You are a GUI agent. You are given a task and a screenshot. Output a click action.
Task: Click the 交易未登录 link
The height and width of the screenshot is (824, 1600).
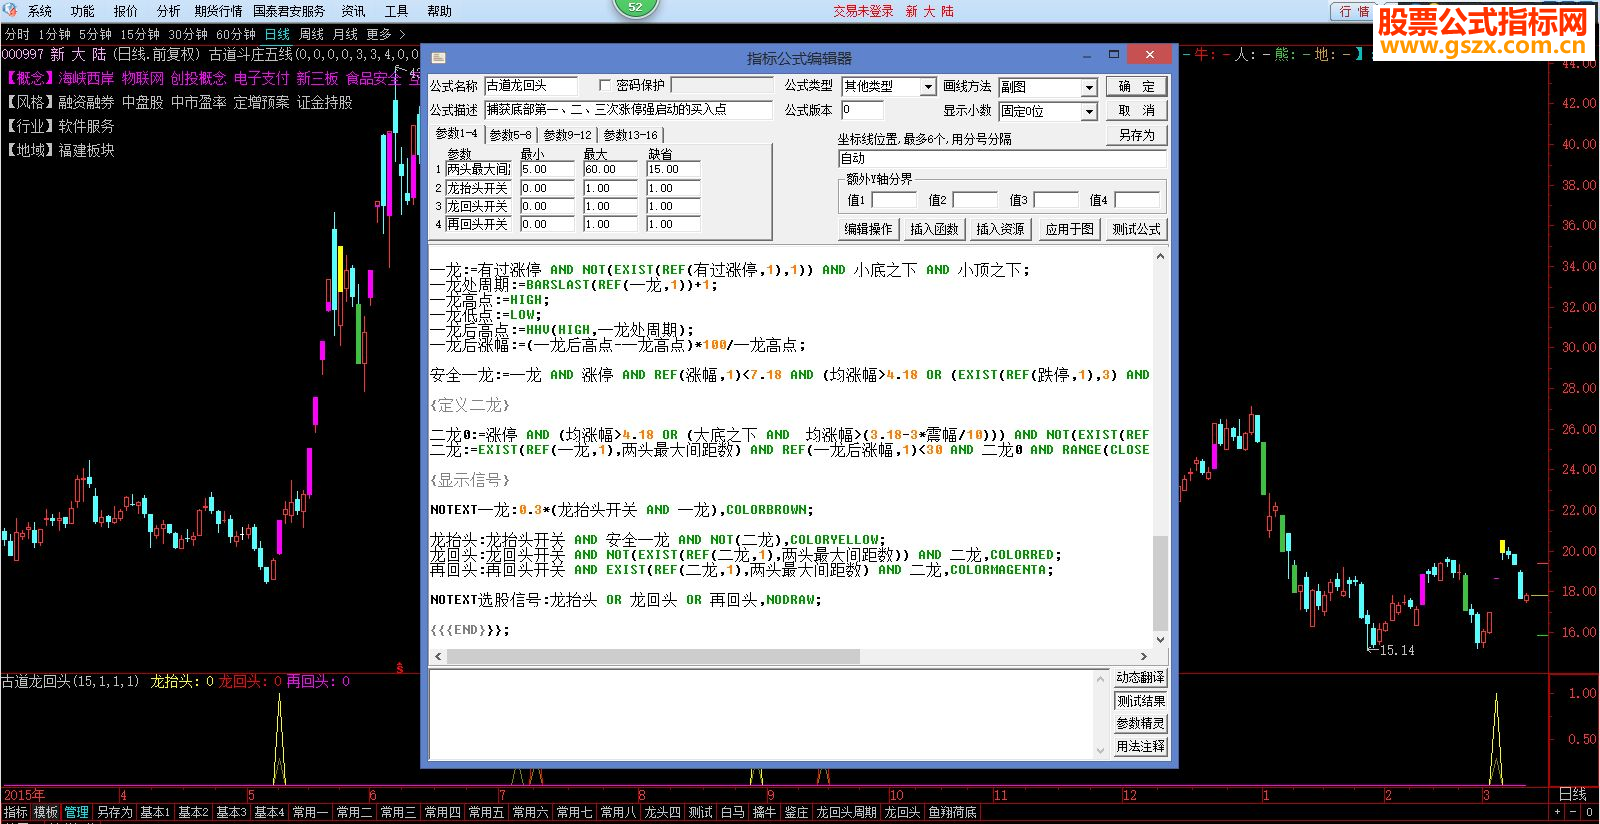(x=864, y=11)
